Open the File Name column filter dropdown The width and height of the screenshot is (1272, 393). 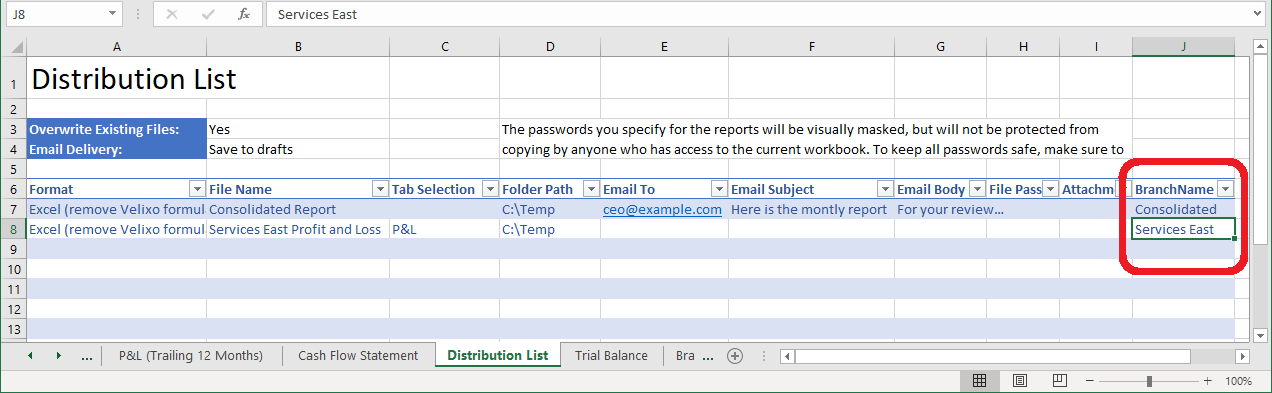(x=380, y=189)
